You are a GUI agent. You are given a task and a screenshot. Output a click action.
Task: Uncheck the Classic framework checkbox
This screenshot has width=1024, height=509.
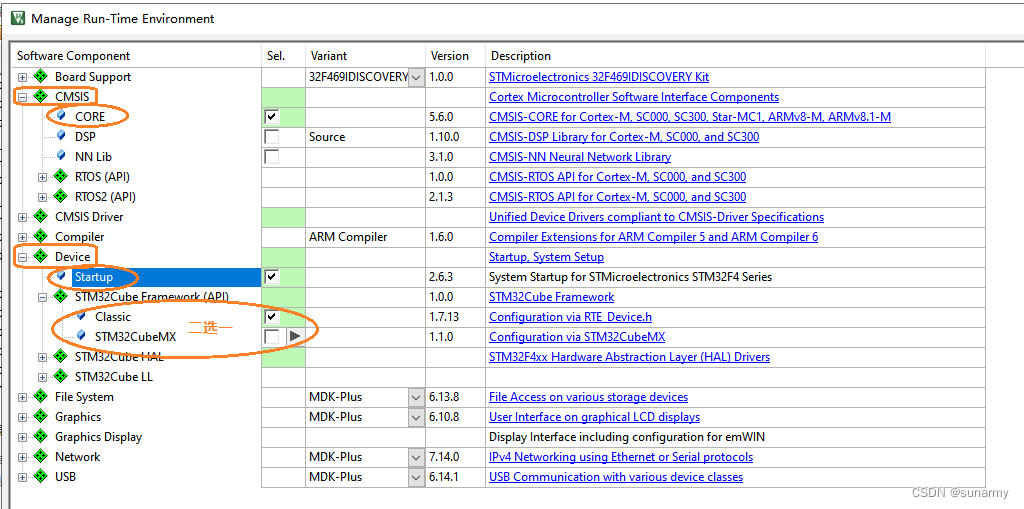click(x=272, y=317)
